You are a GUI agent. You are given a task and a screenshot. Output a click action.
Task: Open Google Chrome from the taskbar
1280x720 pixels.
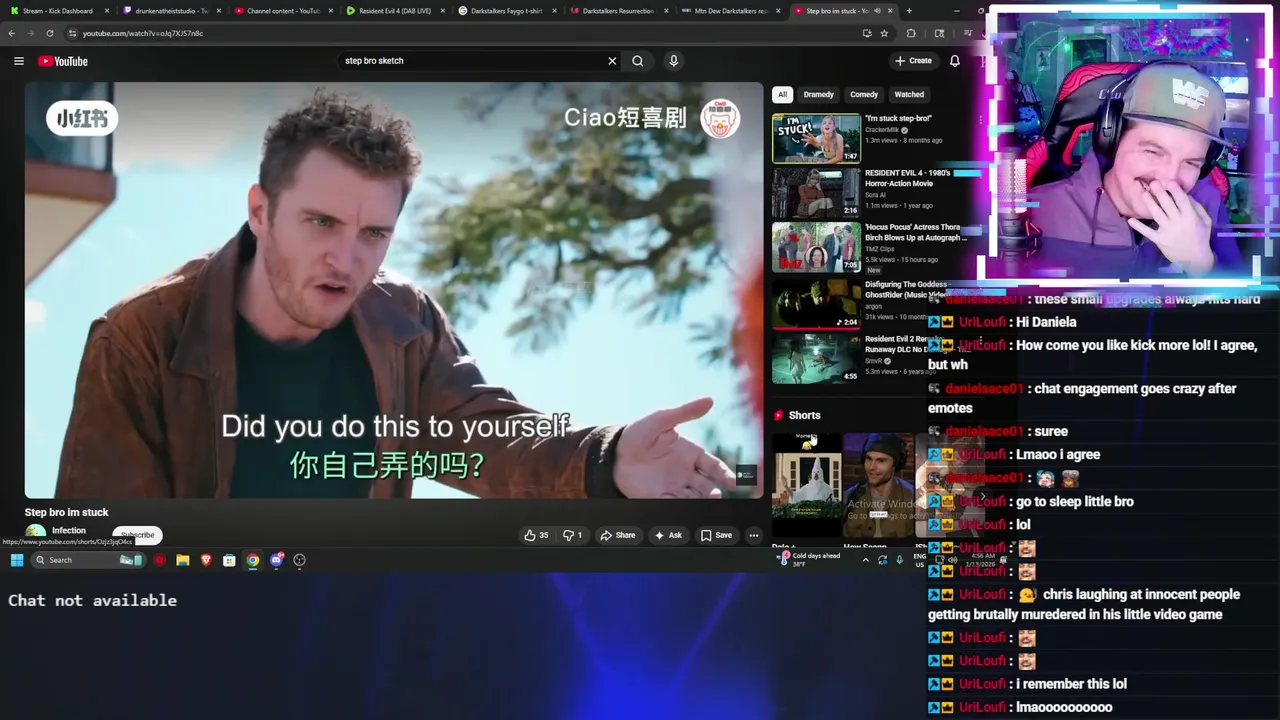(x=253, y=560)
